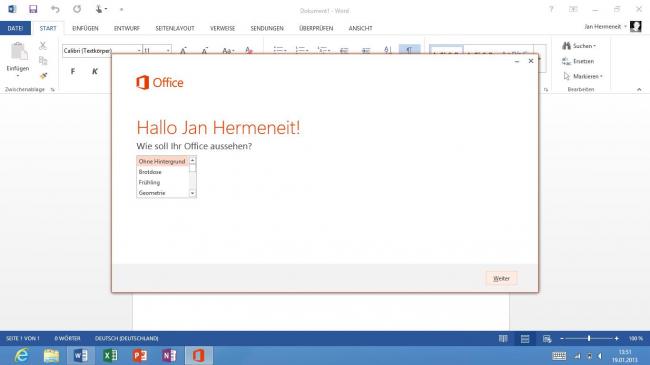
Task: Expand the Einfügen paste options arrow
Action: (18, 76)
